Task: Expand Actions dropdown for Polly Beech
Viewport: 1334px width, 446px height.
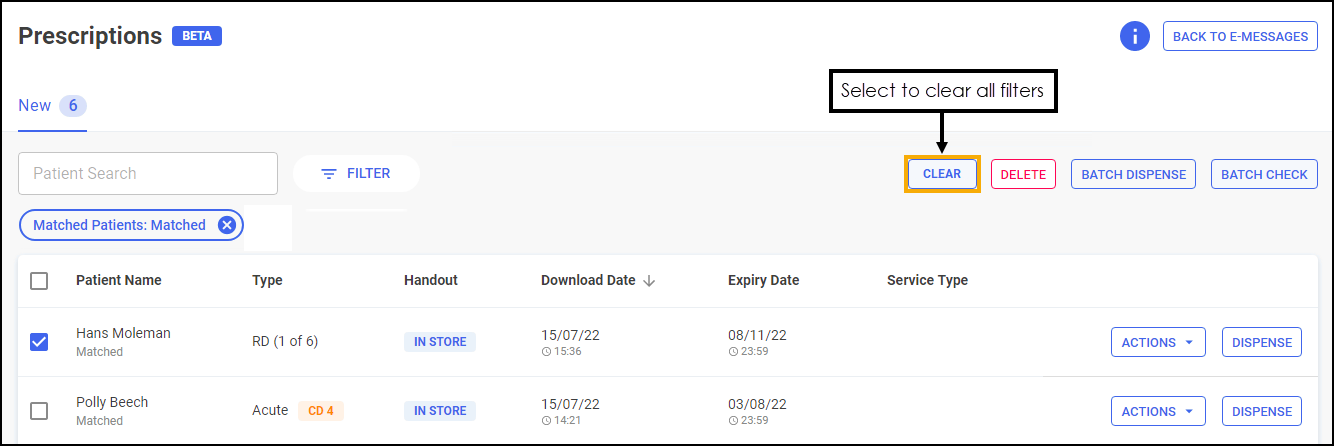Action: pos(1158,411)
